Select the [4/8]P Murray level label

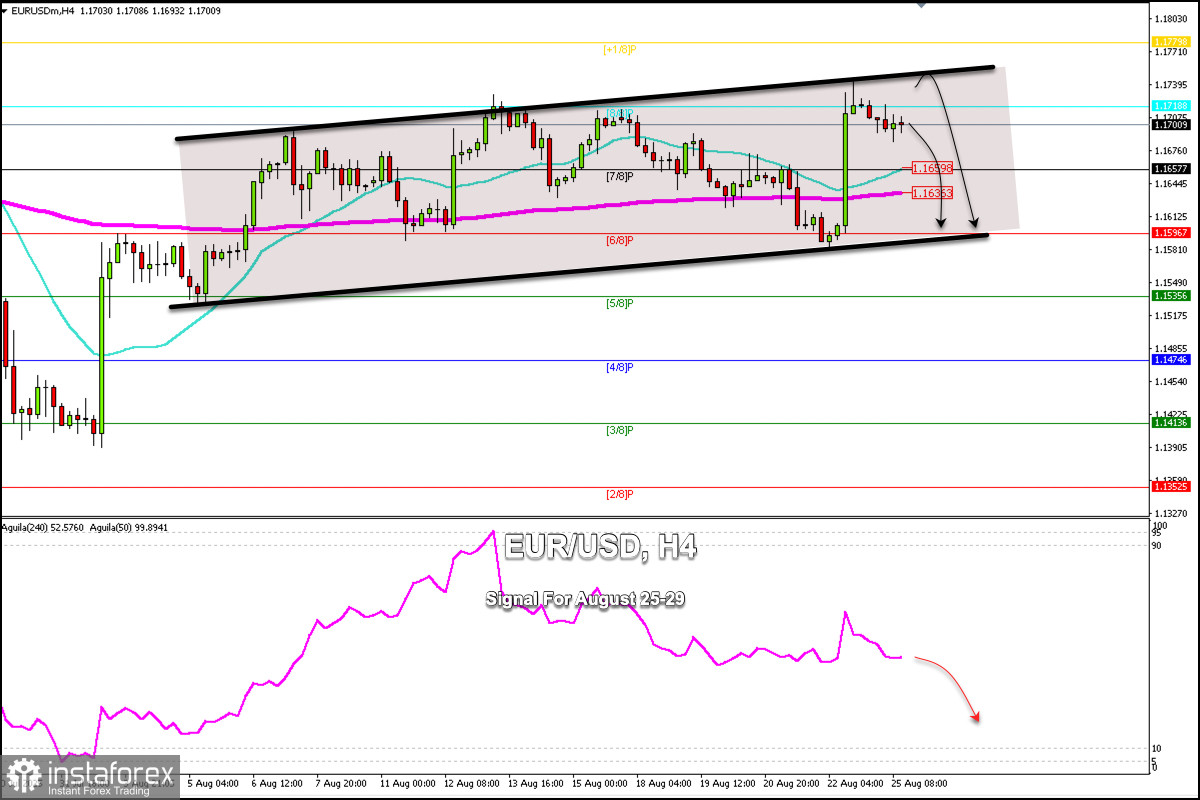click(620, 367)
